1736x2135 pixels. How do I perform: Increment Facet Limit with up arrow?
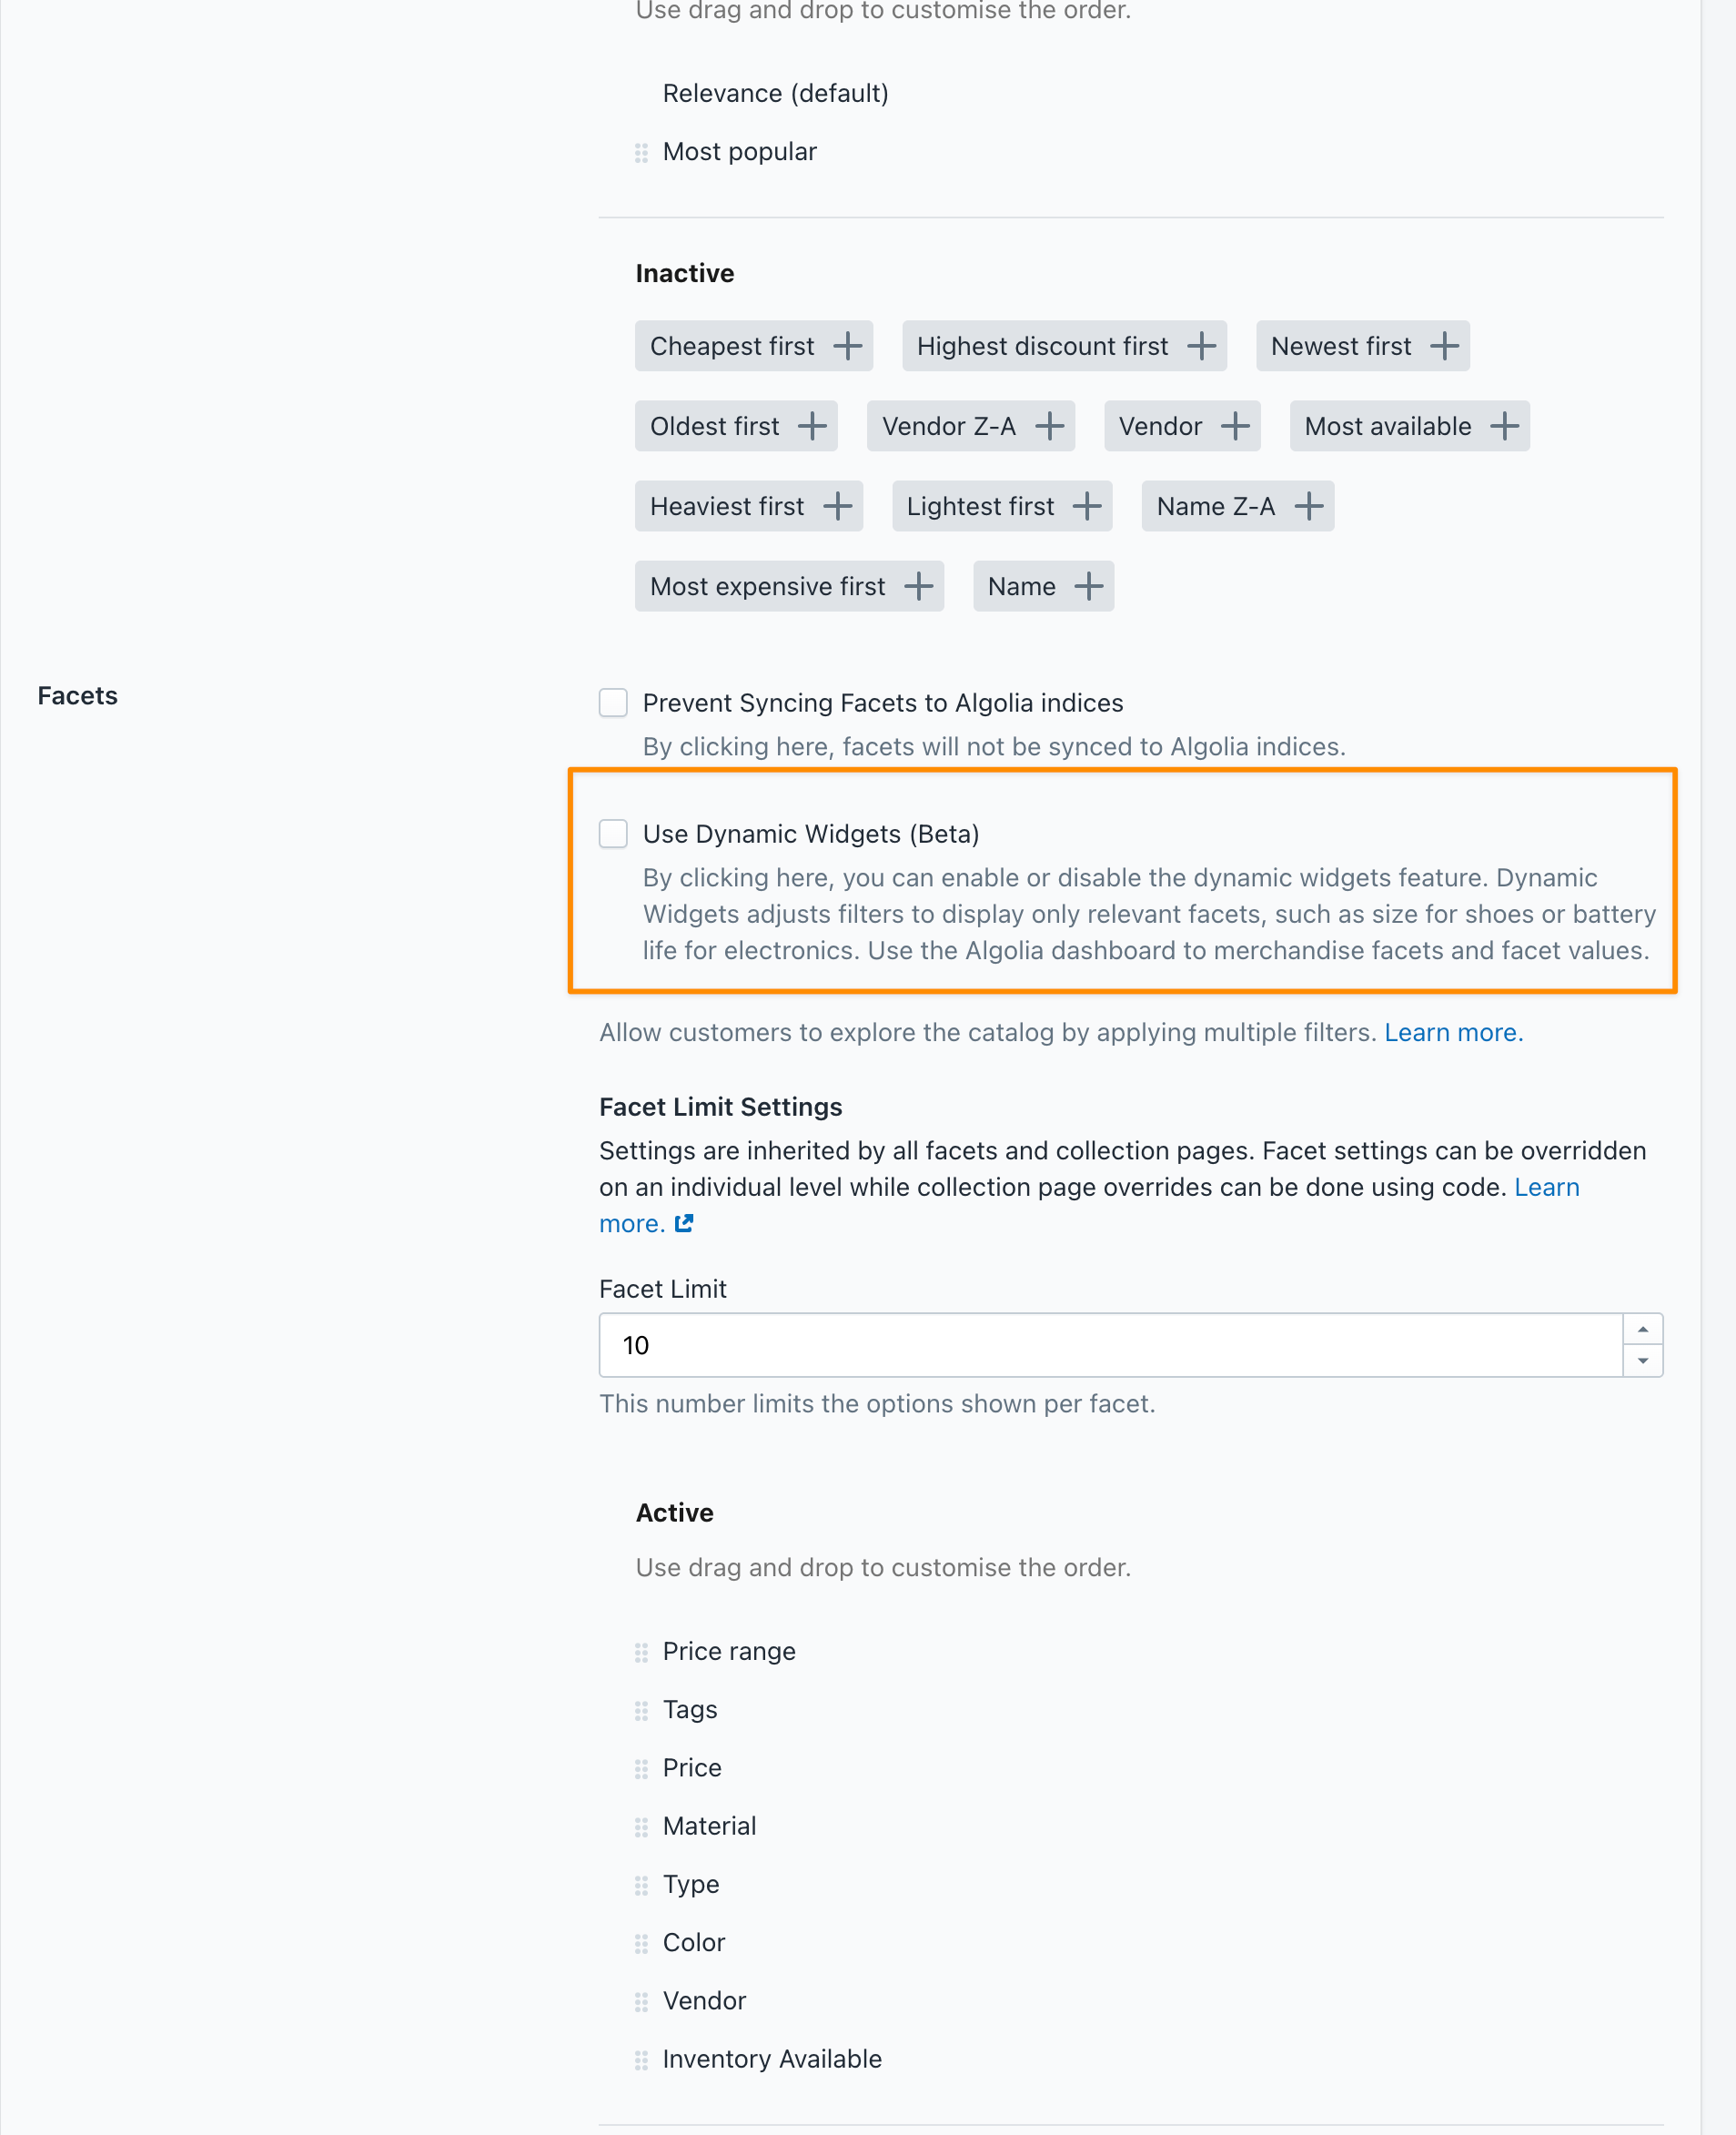[x=1642, y=1328]
